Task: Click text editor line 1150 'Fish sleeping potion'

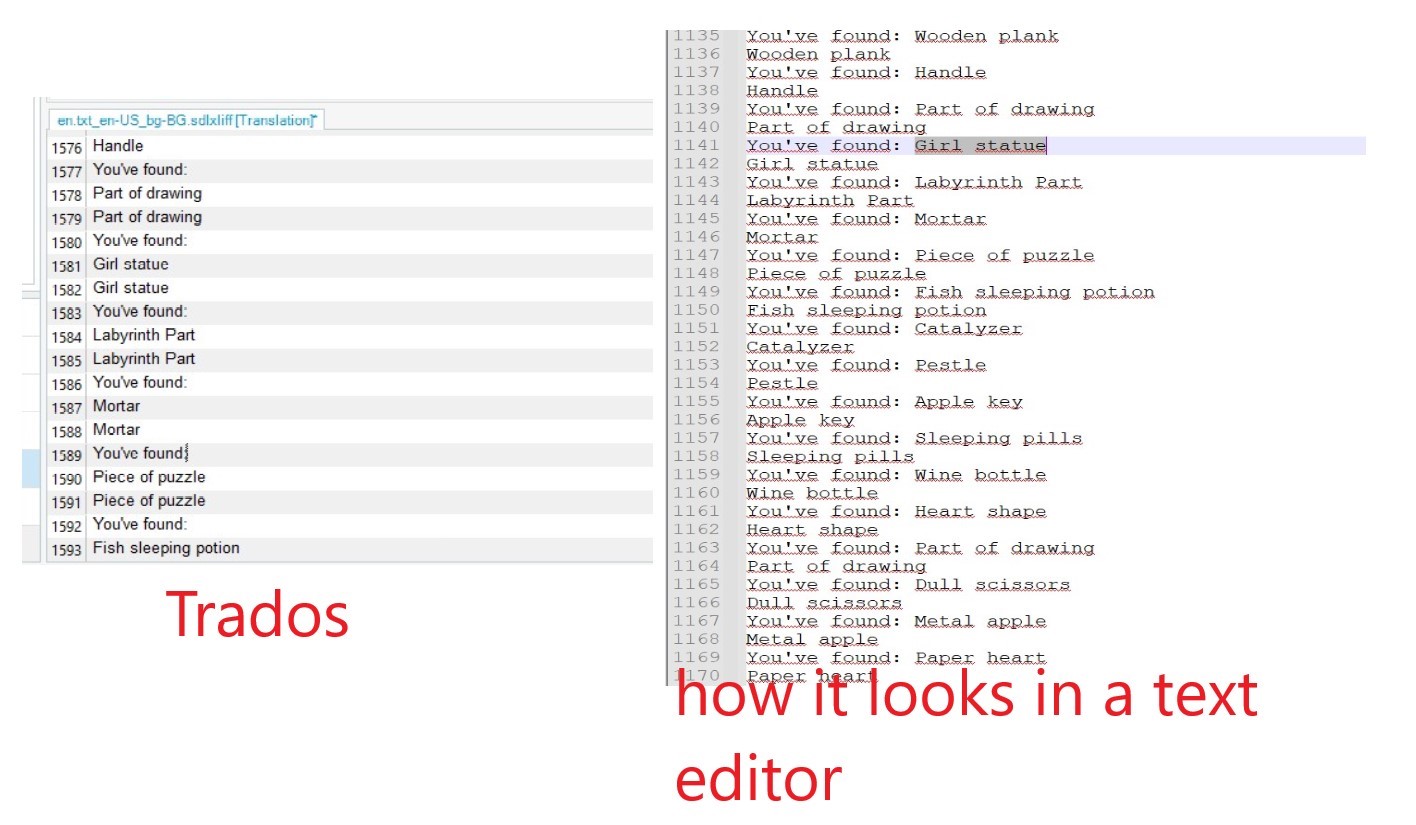Action: coord(866,310)
